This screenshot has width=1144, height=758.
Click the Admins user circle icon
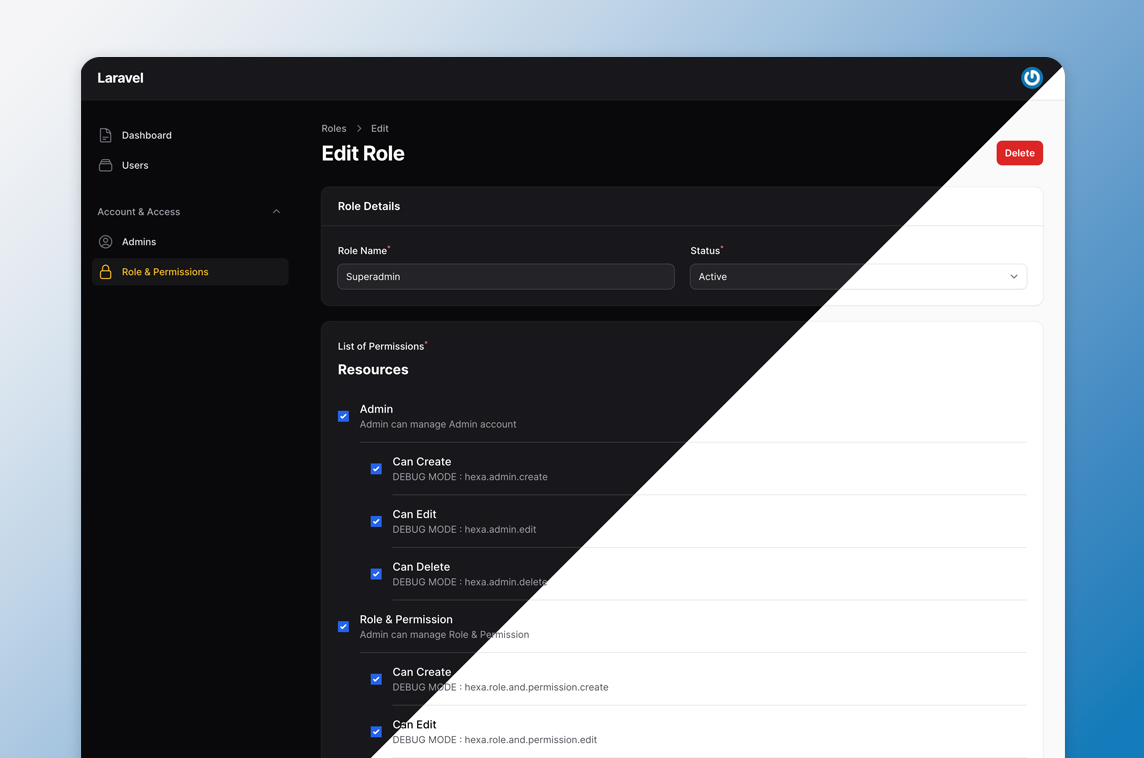pos(105,241)
